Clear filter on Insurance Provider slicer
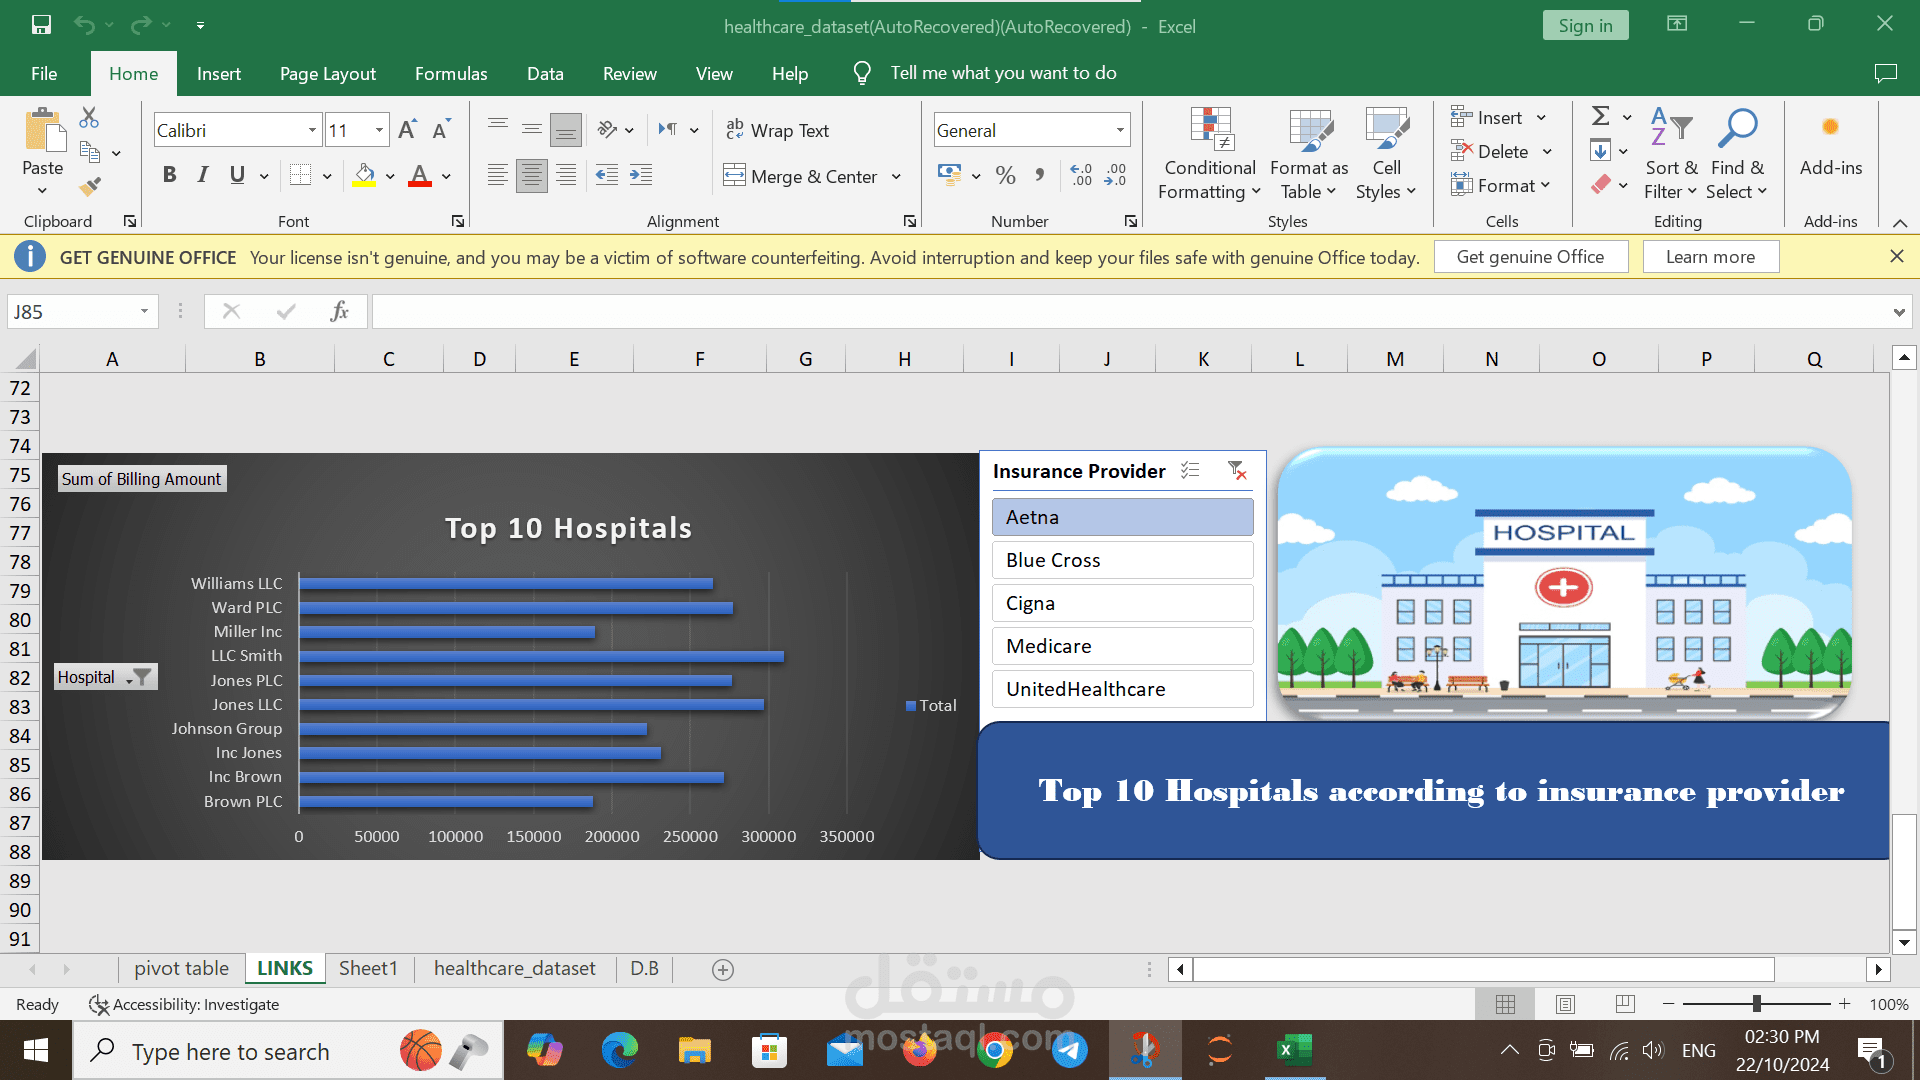The image size is (1920, 1080). click(1237, 470)
